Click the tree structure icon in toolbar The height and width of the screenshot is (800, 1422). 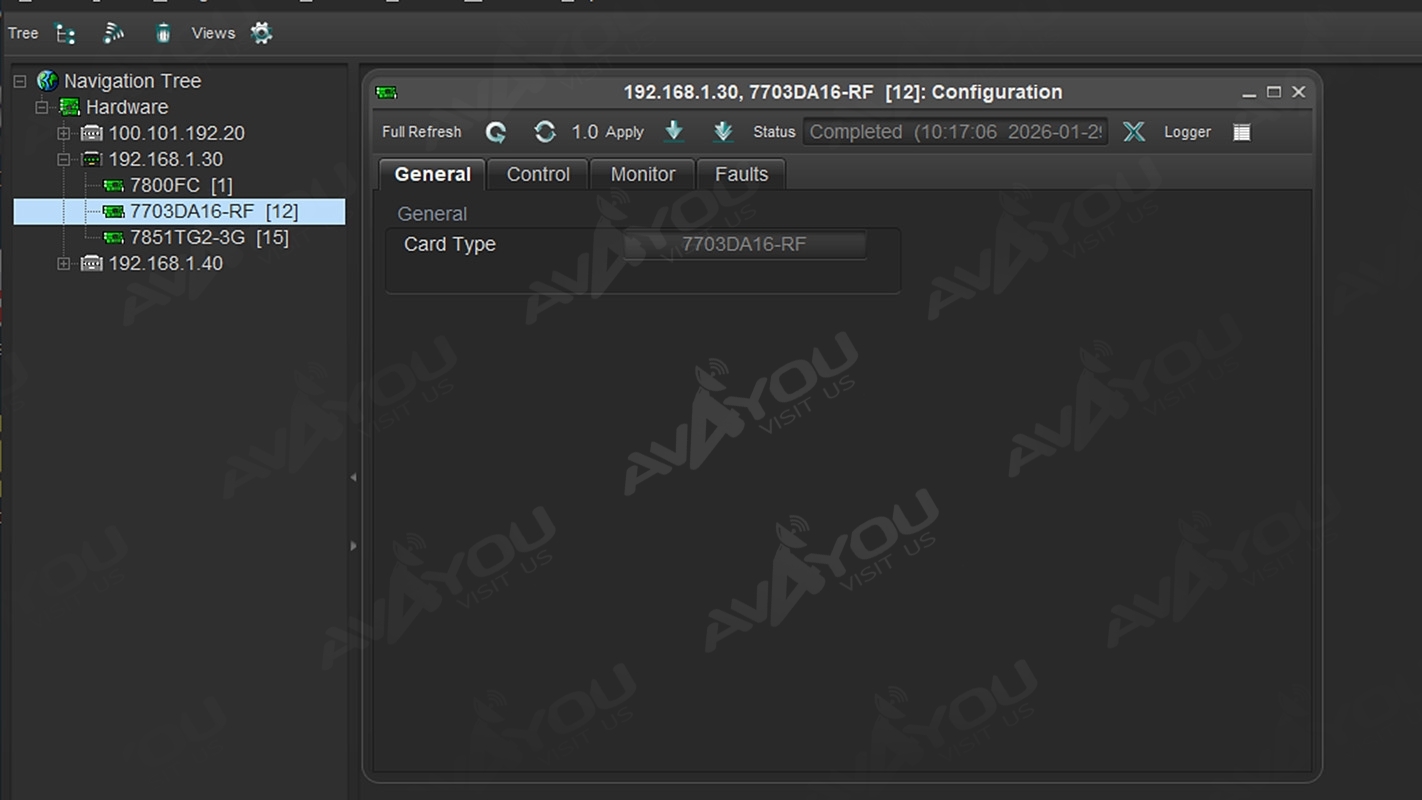point(66,34)
